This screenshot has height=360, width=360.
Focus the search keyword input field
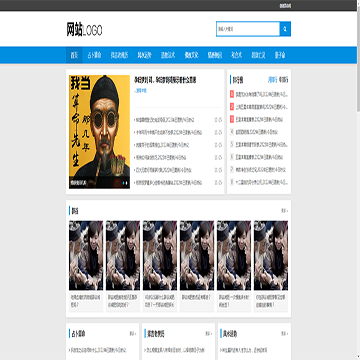click(248, 29)
